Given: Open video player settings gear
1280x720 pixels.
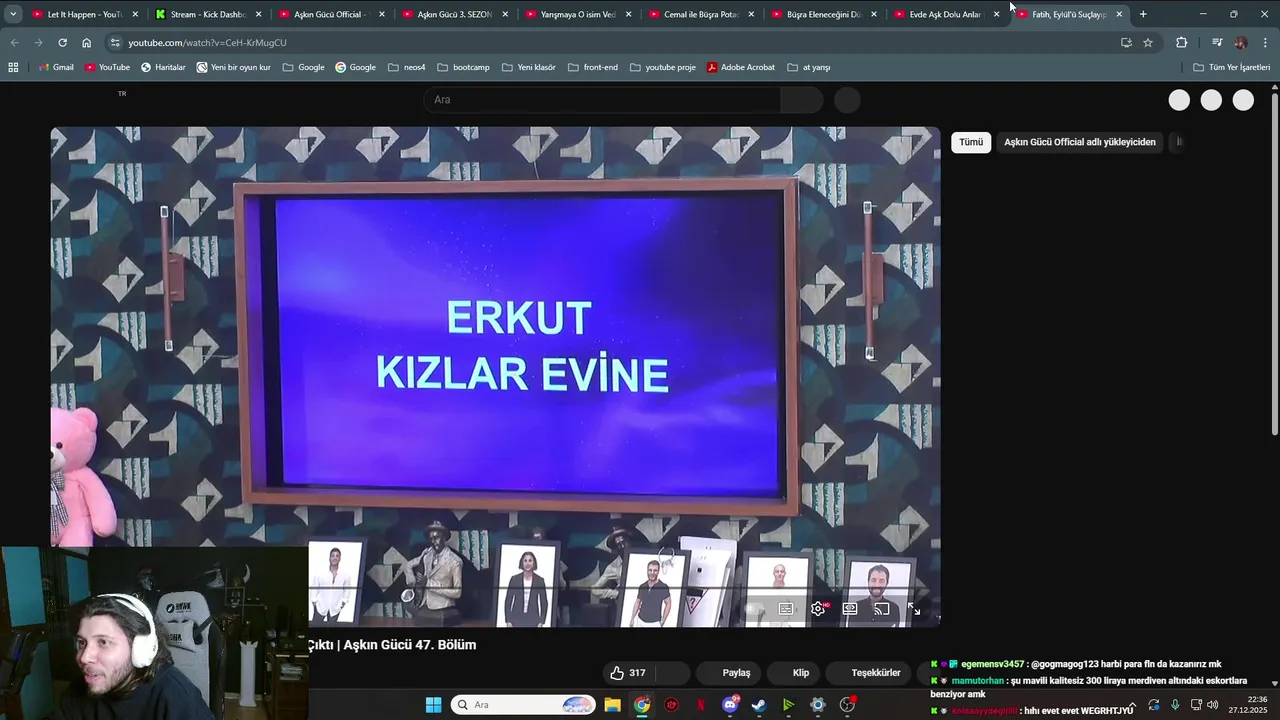Looking at the screenshot, I should click(x=818, y=608).
